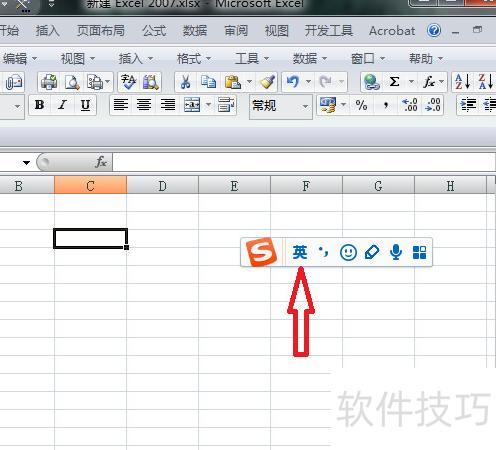496x450 pixels.
Task: Open the currency format dropdown arrow
Action: 343,105
